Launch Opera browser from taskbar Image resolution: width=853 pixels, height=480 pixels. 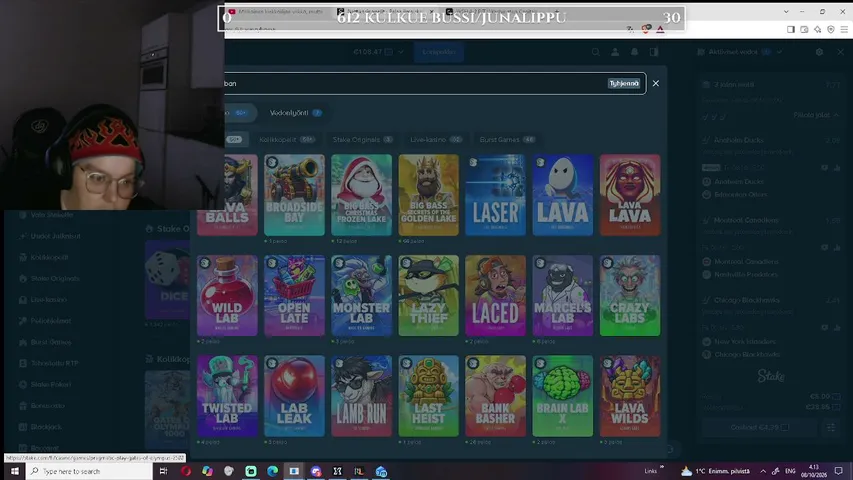(x=186, y=471)
